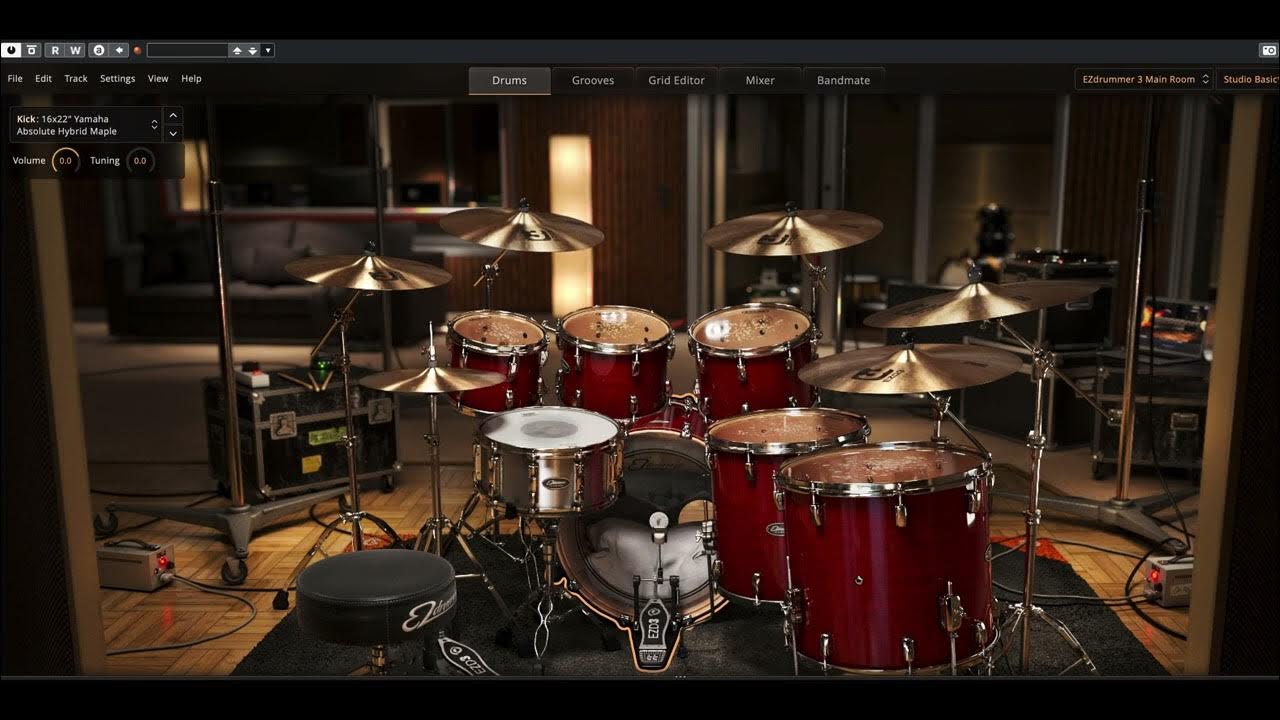Open the preset dropdown menu arrow
The image size is (1280, 720).
(267, 50)
